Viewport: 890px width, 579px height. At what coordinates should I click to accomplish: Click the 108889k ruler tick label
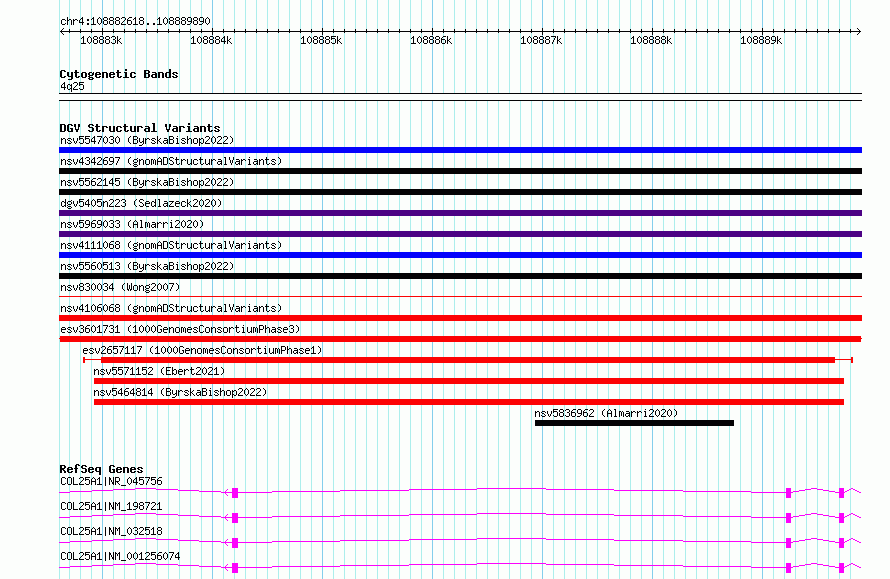(761, 40)
